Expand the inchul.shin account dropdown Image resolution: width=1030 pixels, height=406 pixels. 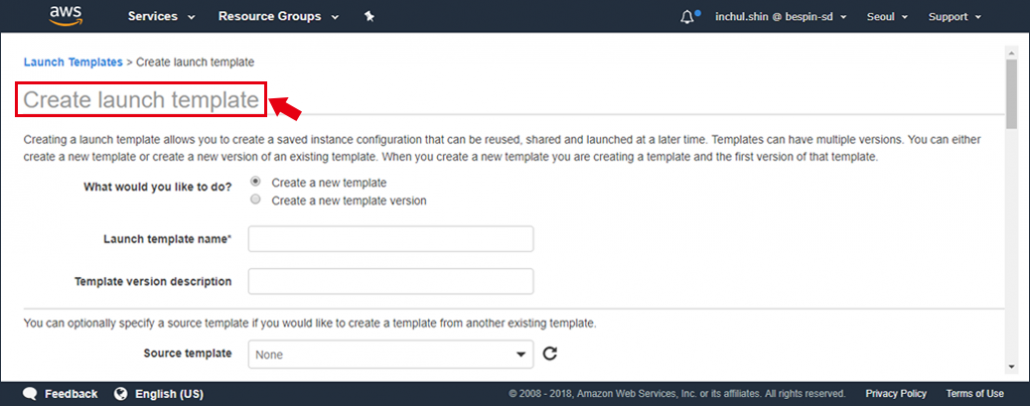coord(780,16)
